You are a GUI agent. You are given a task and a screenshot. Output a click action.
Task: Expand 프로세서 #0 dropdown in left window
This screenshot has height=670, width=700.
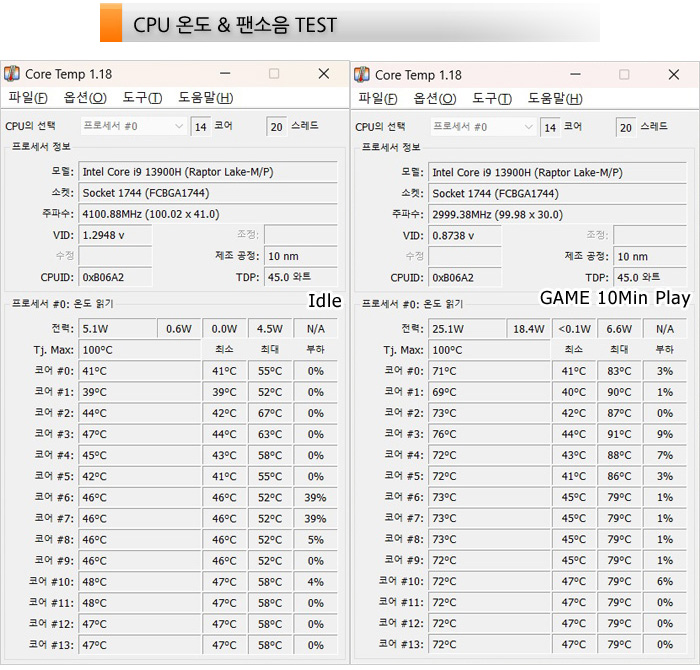pos(178,126)
